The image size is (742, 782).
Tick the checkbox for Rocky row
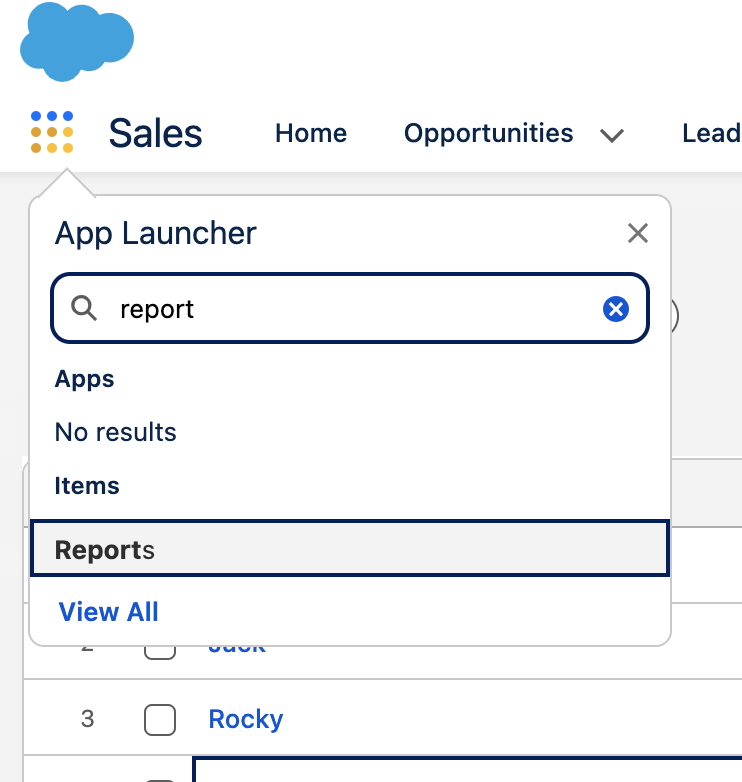pyautogui.click(x=160, y=720)
